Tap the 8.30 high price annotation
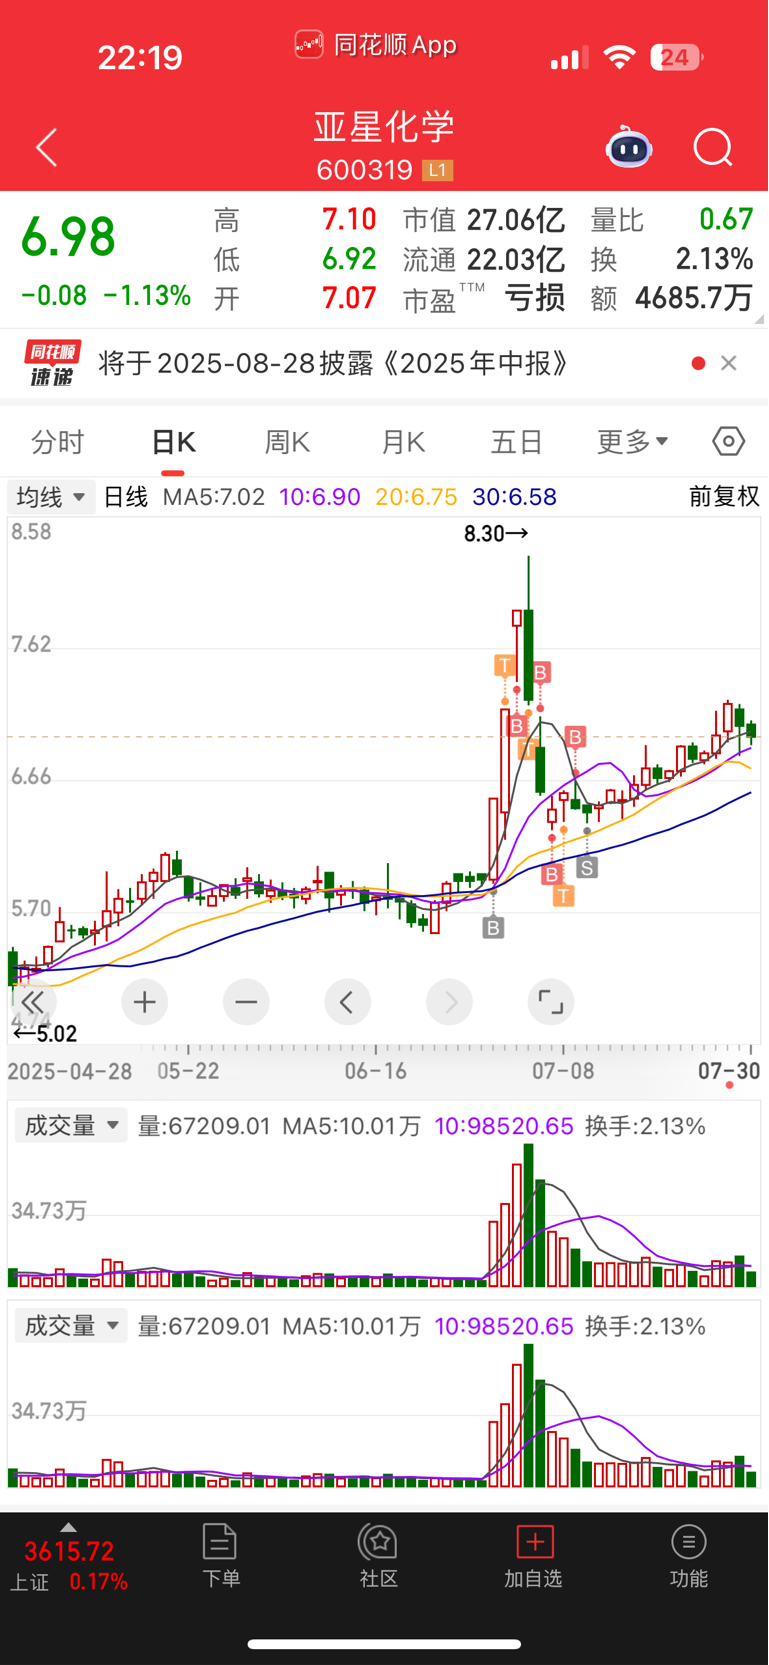The image size is (769, 1665). (496, 534)
